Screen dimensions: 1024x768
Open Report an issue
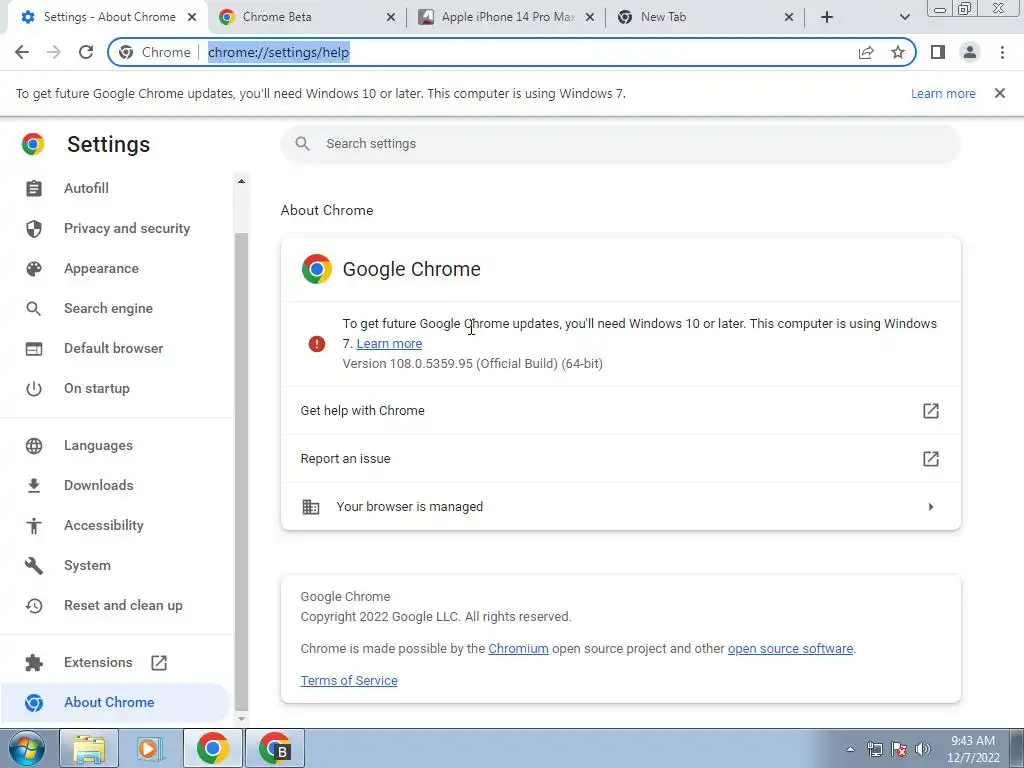click(620, 458)
